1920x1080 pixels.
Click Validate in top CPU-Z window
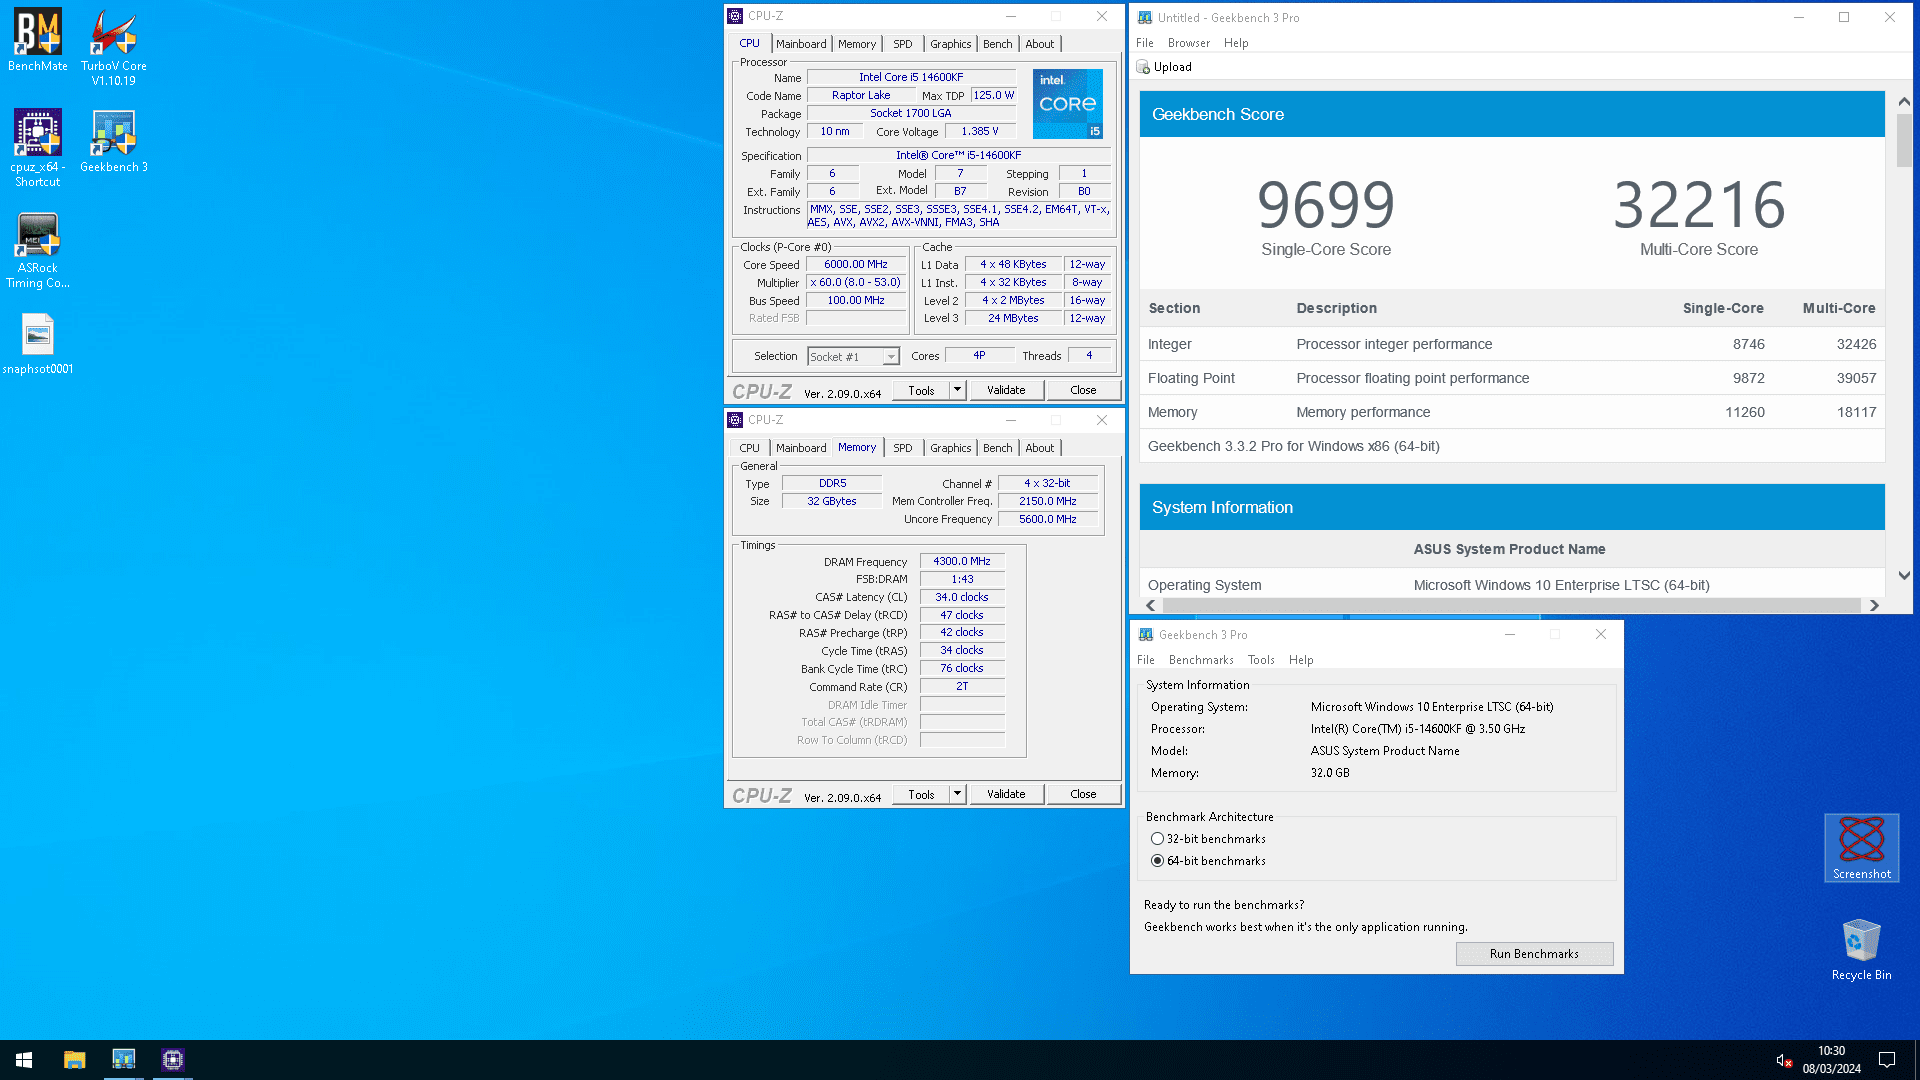click(x=1006, y=390)
